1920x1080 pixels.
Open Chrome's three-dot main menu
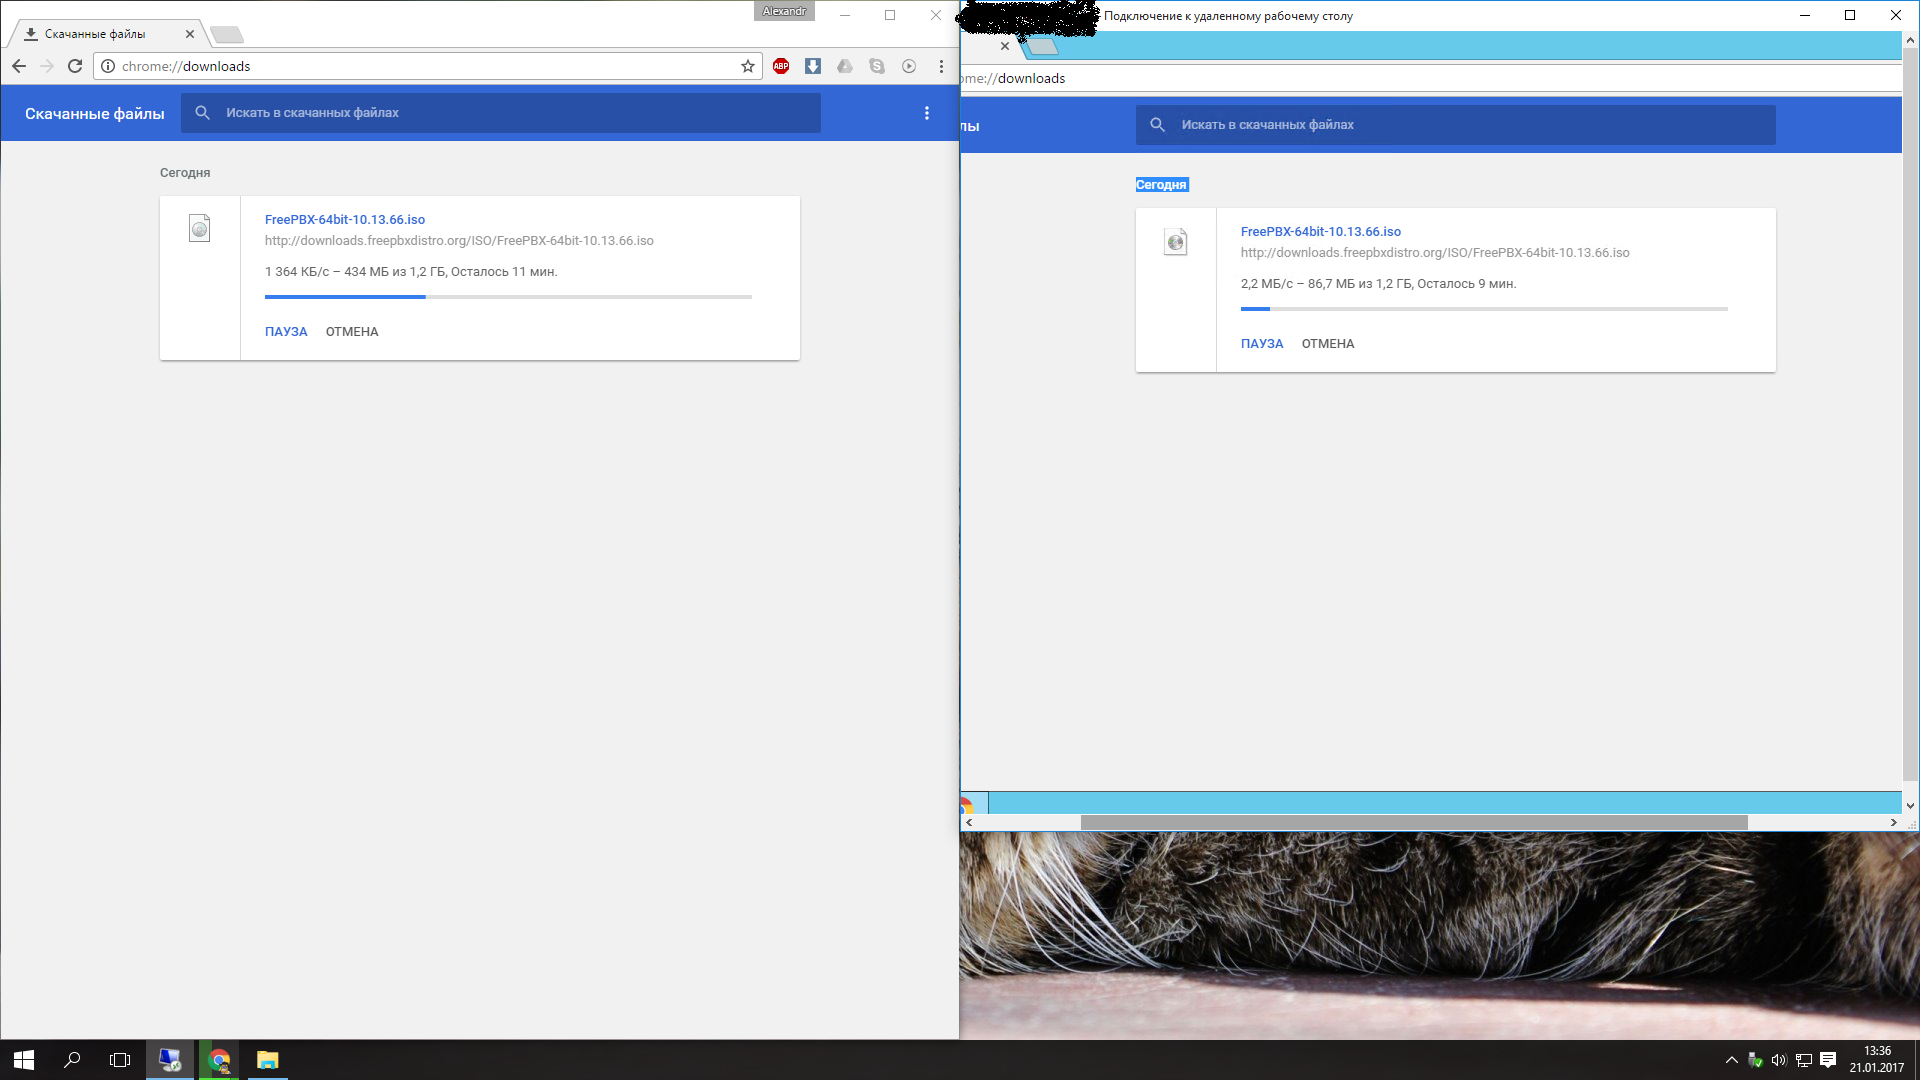941,66
